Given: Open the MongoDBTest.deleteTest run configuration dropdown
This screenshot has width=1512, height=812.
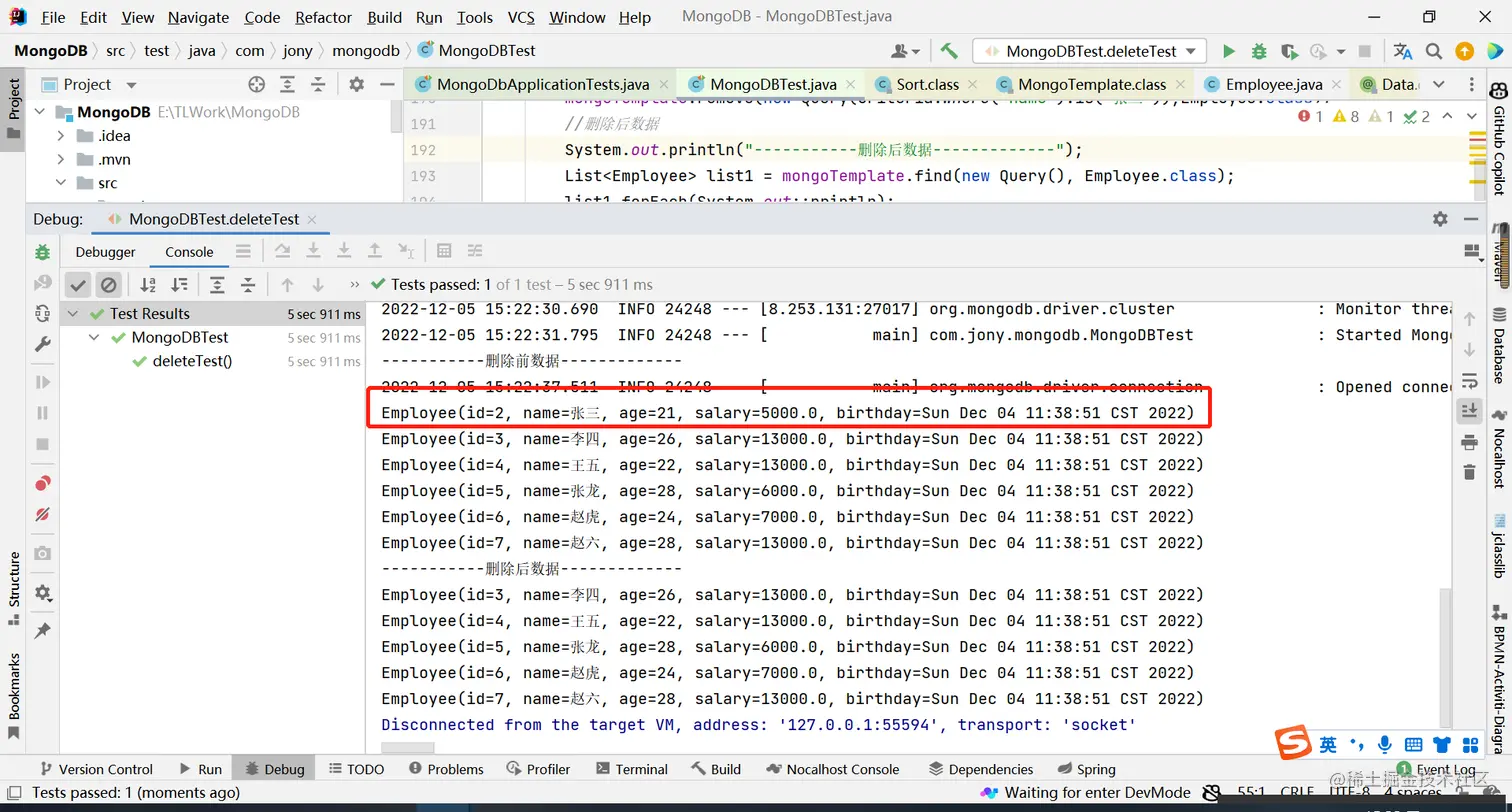Looking at the screenshot, I should (1089, 51).
